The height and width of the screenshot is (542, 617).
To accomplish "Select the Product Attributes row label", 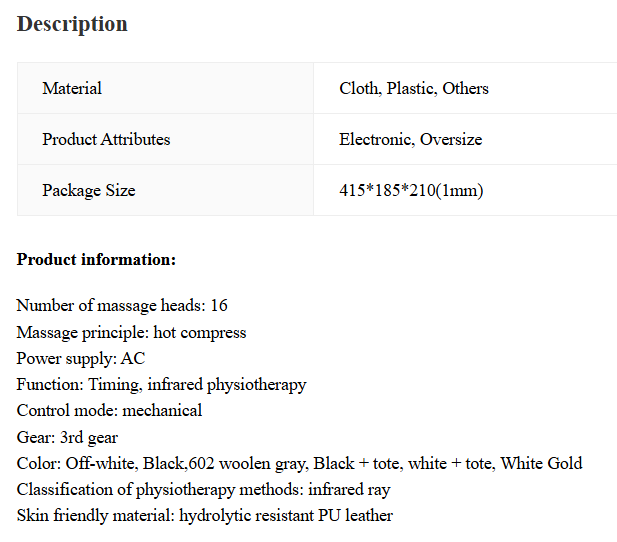I will (x=106, y=139).
